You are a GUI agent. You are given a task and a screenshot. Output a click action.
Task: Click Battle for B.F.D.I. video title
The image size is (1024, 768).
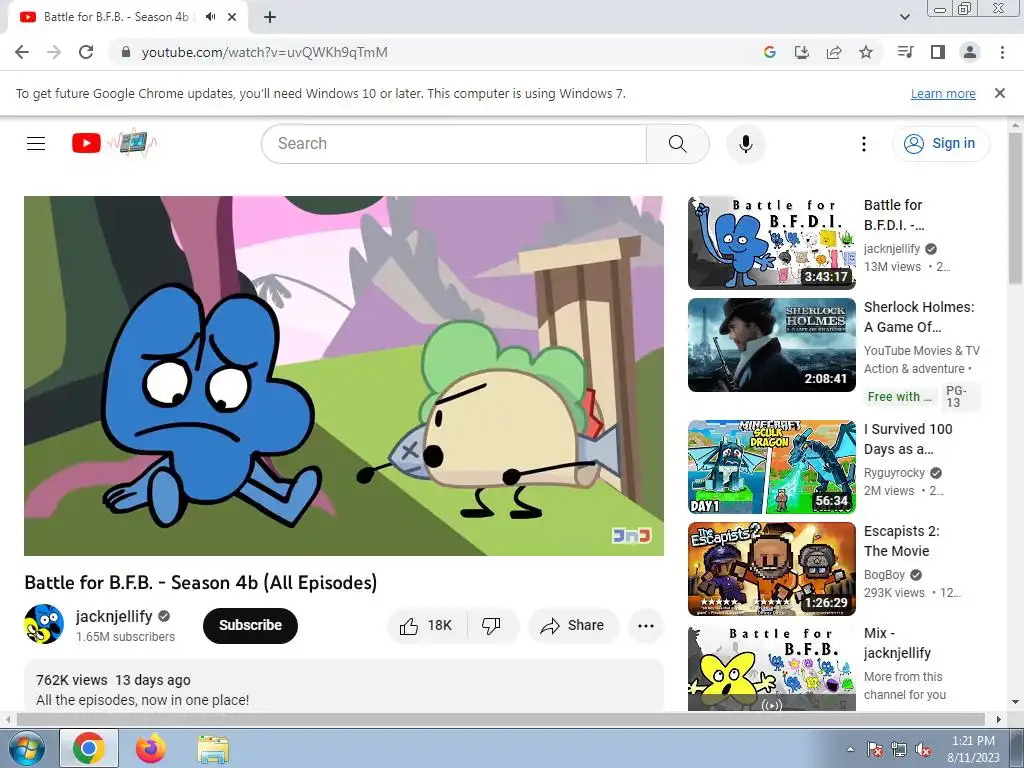click(894, 215)
